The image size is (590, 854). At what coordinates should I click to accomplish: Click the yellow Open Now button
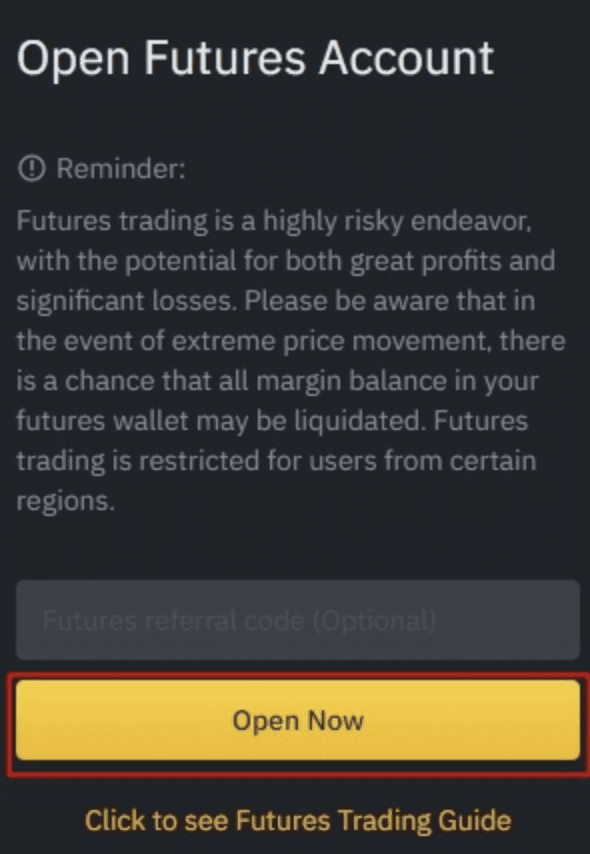click(x=297, y=720)
